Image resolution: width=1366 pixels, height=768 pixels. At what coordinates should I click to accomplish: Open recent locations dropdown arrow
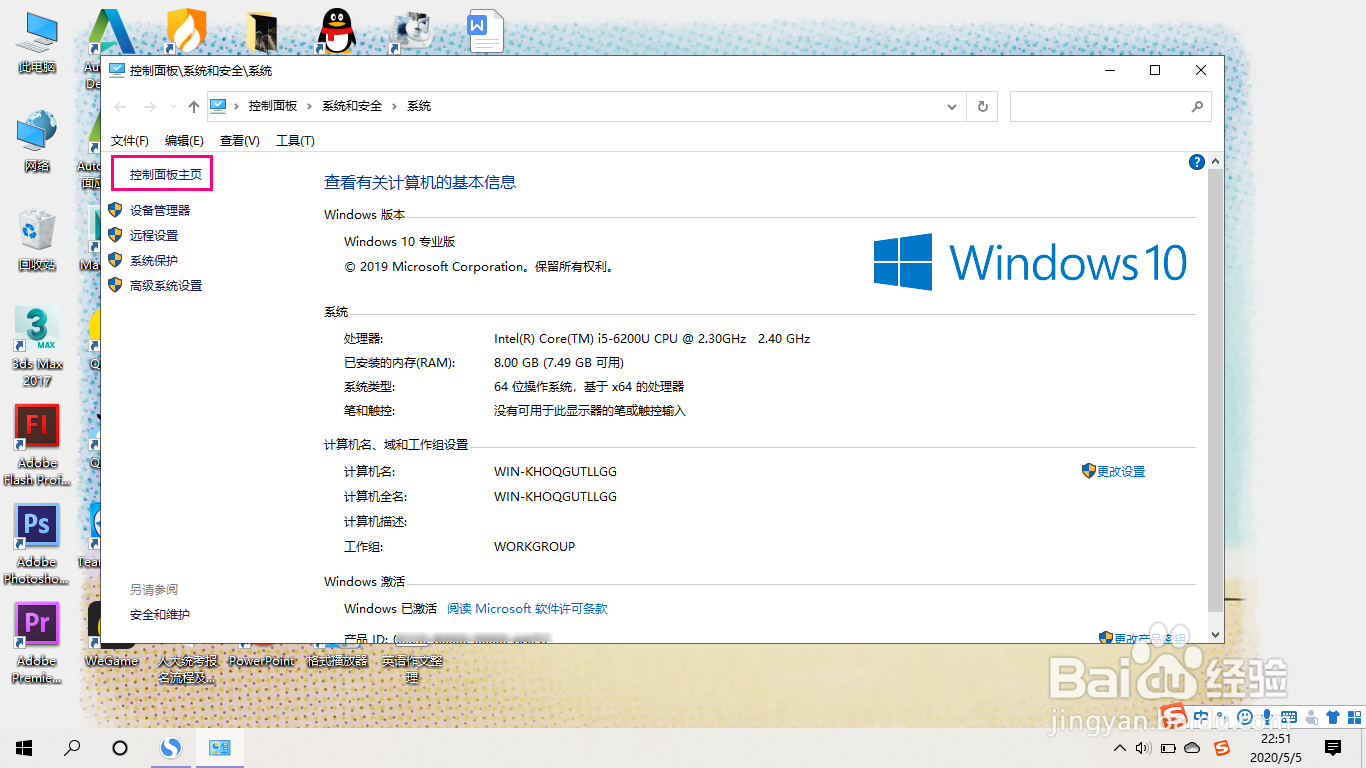(173, 106)
